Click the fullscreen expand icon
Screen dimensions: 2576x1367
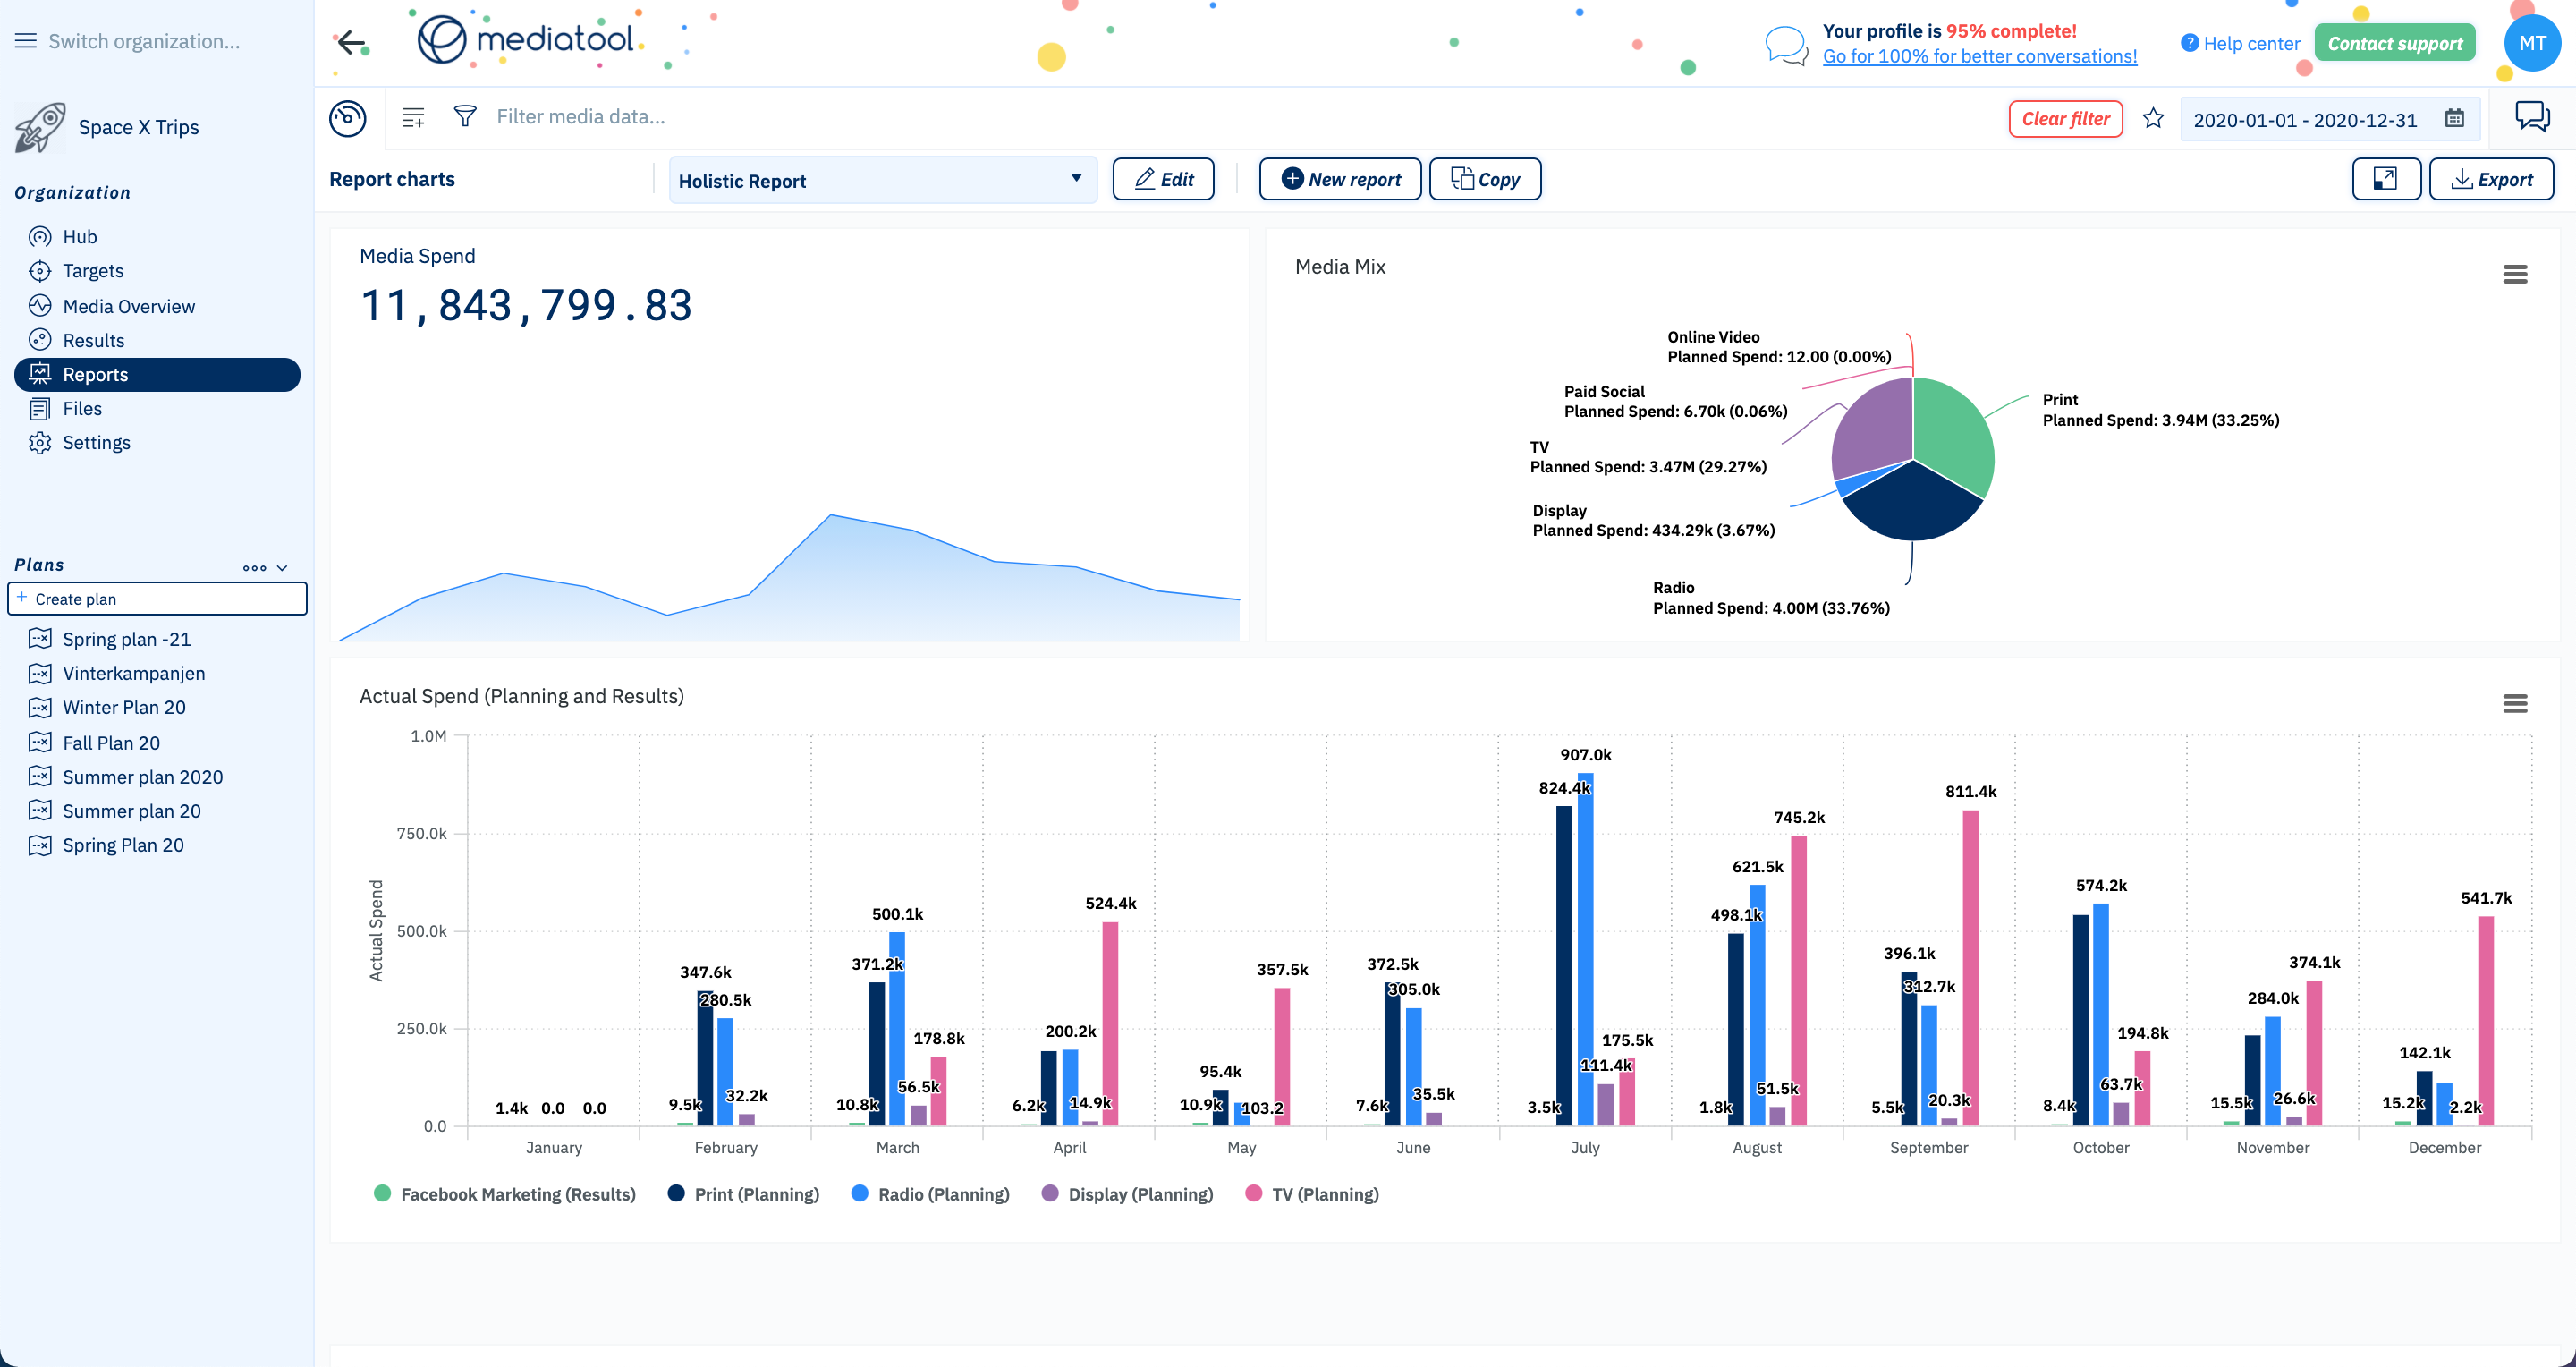click(2385, 179)
